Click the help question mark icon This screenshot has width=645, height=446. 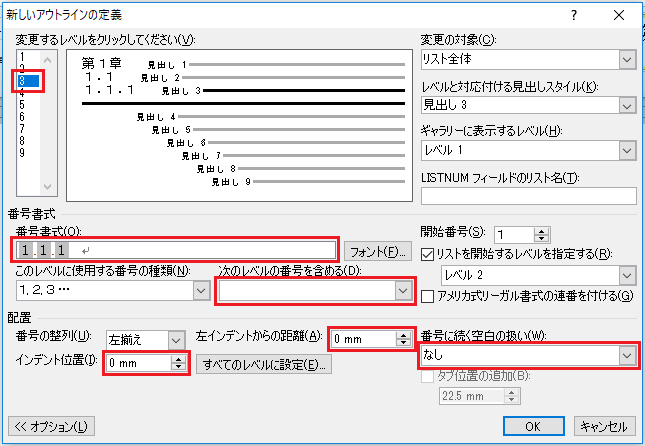click(574, 15)
